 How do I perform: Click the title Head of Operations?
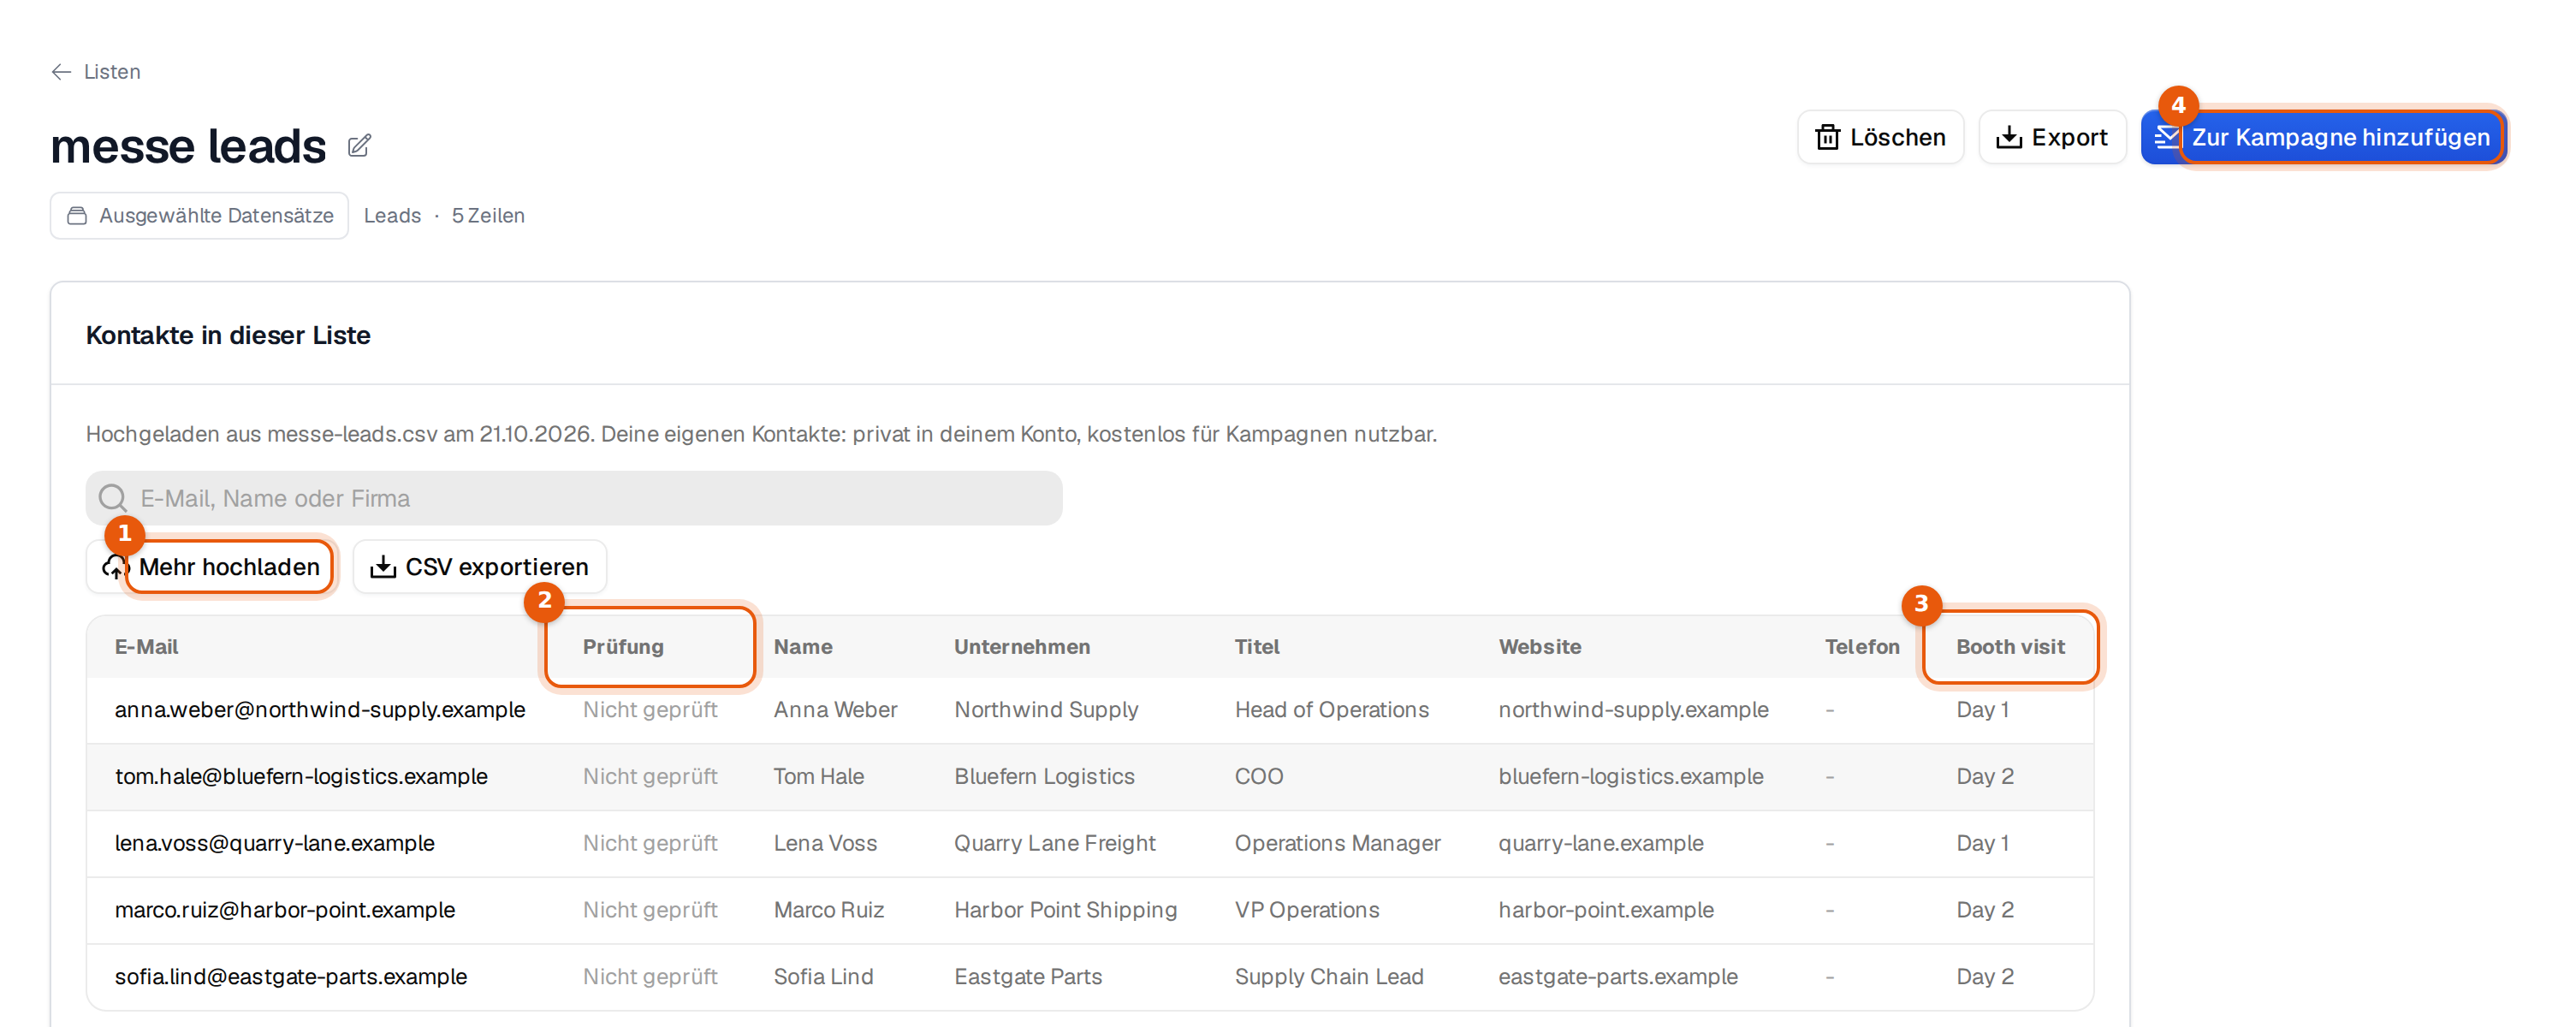[x=1331, y=710]
